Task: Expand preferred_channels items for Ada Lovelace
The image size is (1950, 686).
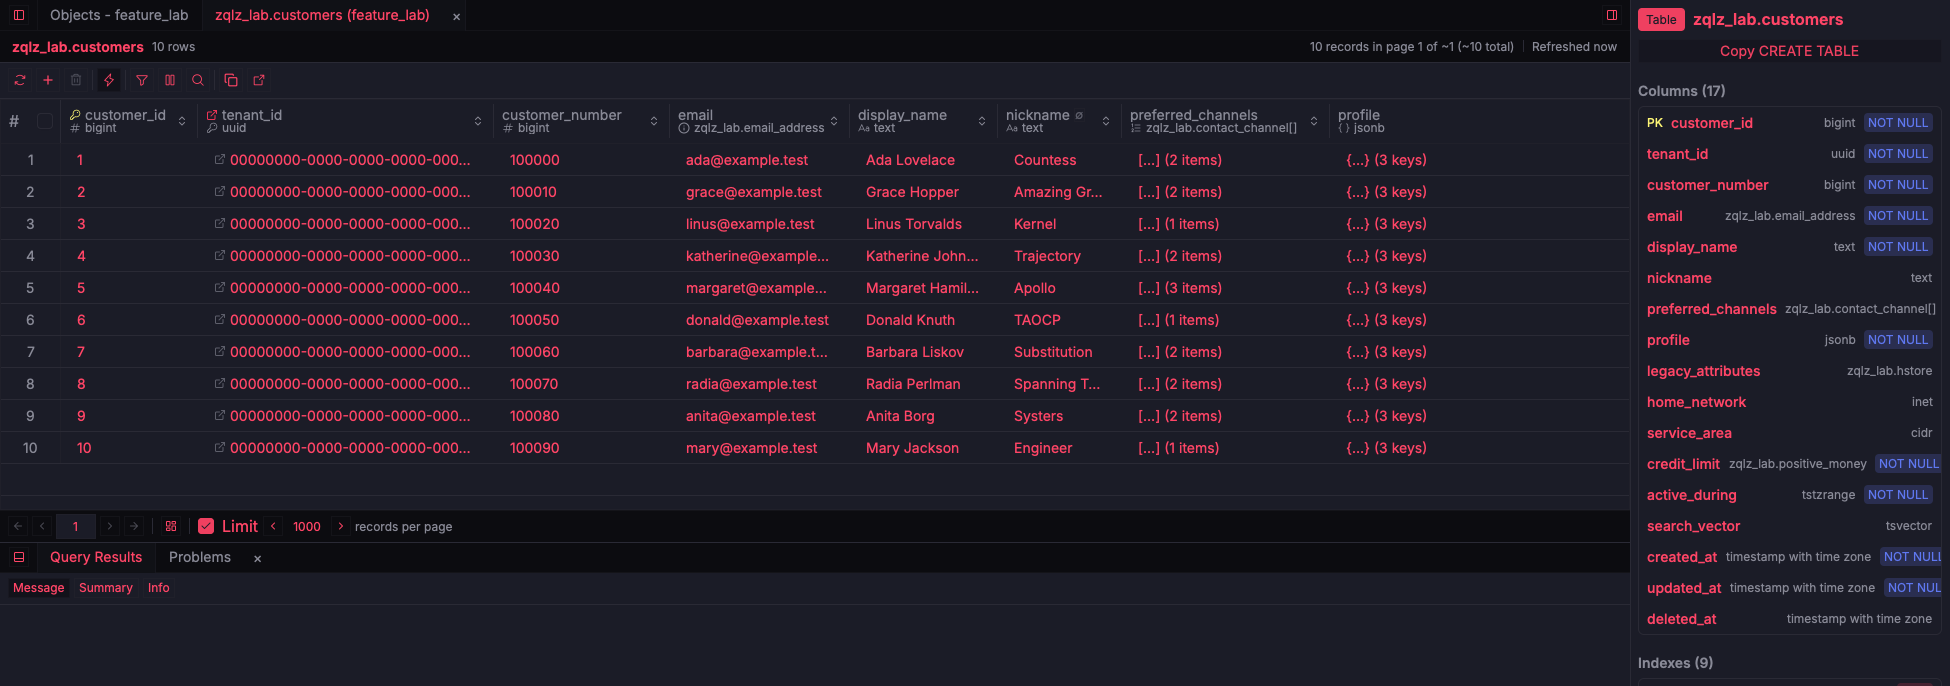Action: pos(1180,160)
